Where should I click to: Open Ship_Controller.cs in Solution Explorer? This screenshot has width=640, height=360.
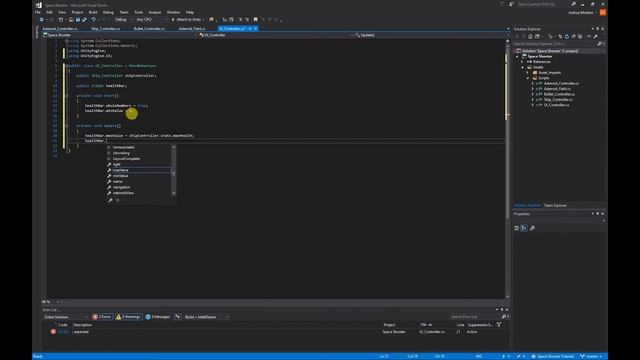(558, 99)
